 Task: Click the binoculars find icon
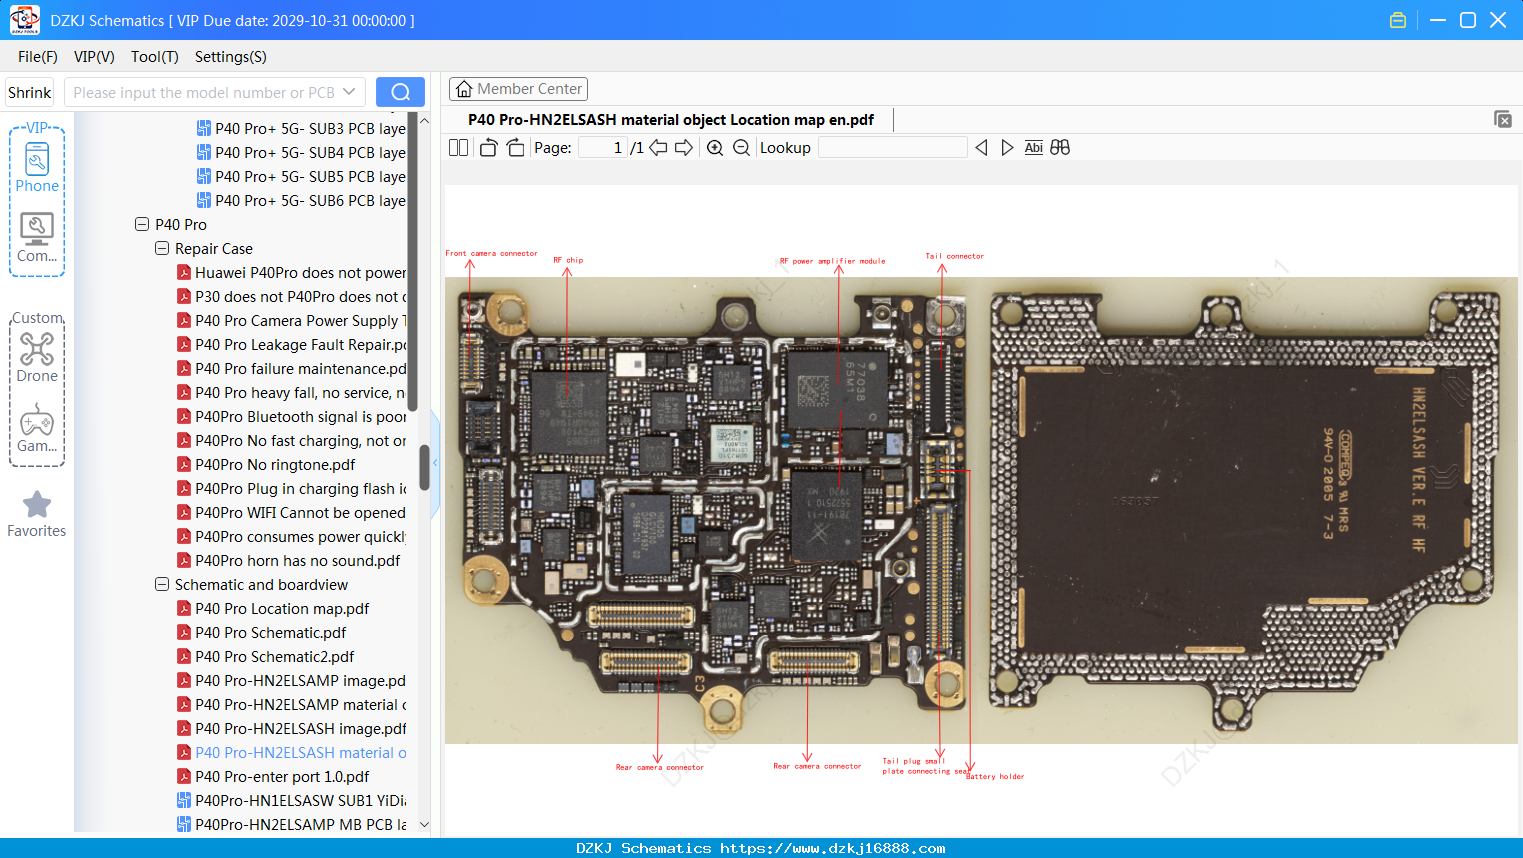coord(1060,148)
